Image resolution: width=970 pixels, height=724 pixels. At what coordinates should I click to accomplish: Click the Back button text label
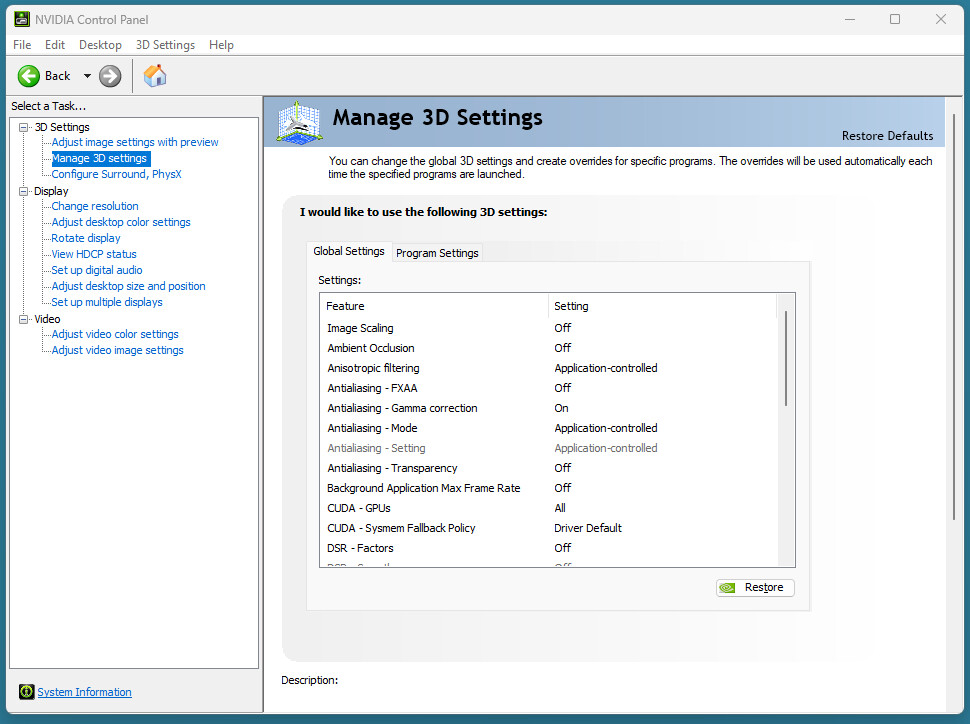(58, 76)
